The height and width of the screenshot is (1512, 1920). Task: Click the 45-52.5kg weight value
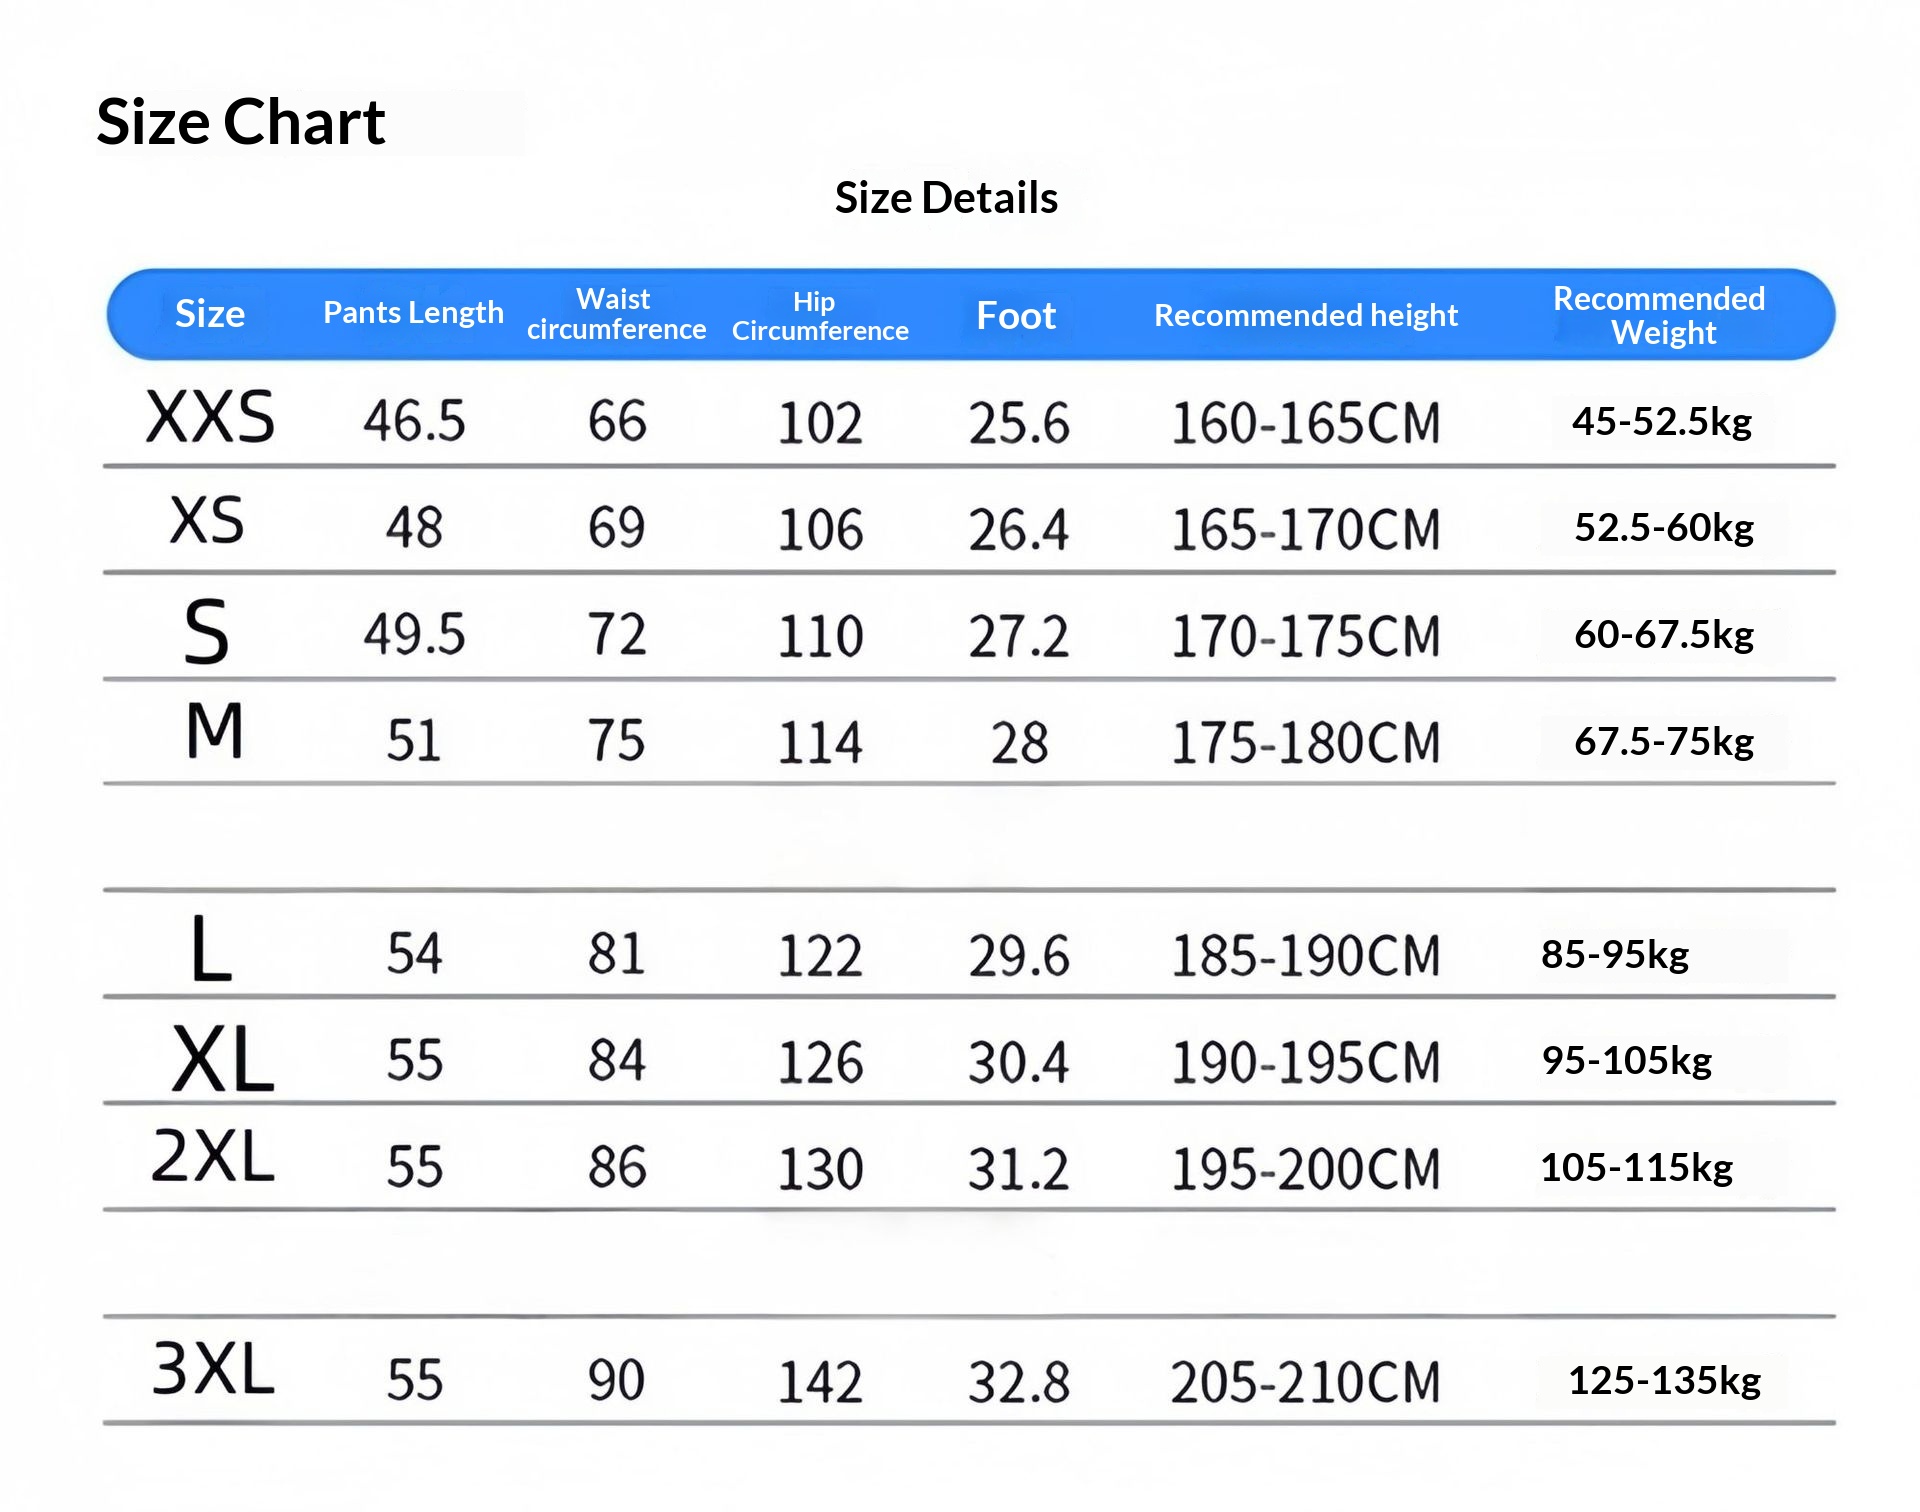click(x=1661, y=422)
